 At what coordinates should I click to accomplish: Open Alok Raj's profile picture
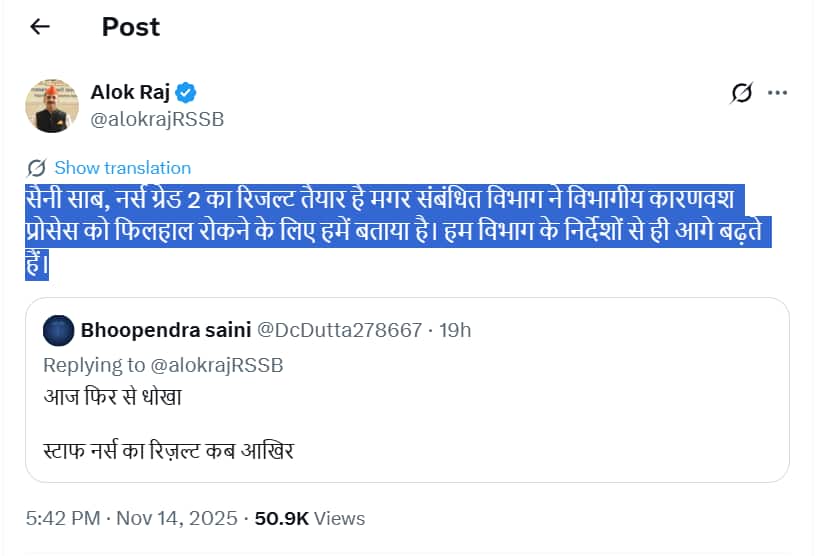point(52,106)
